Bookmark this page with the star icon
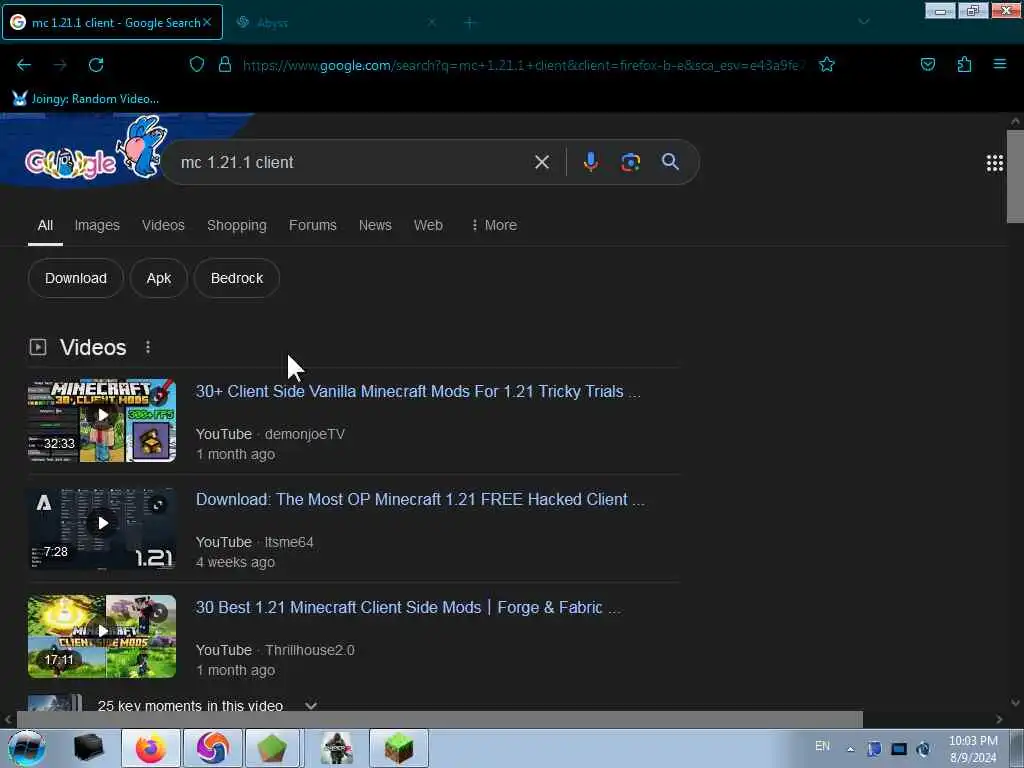This screenshot has width=1024, height=768. pos(827,64)
